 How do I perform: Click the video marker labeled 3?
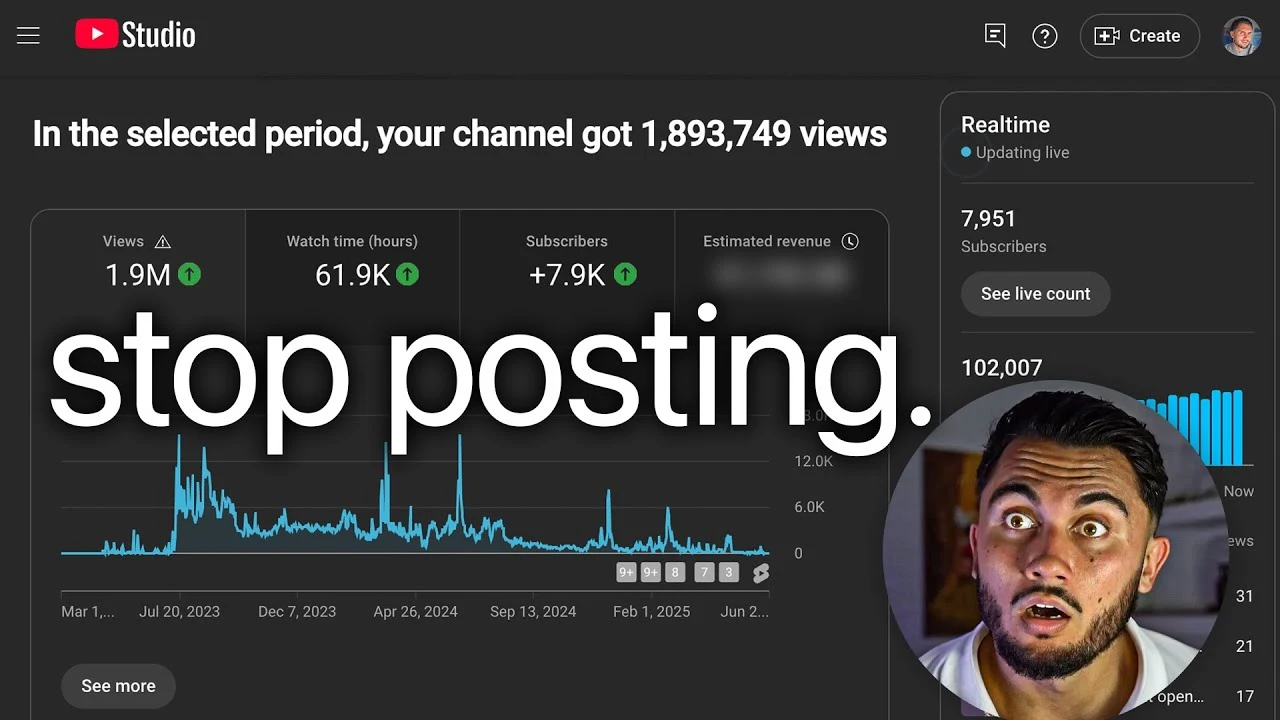[x=729, y=573]
